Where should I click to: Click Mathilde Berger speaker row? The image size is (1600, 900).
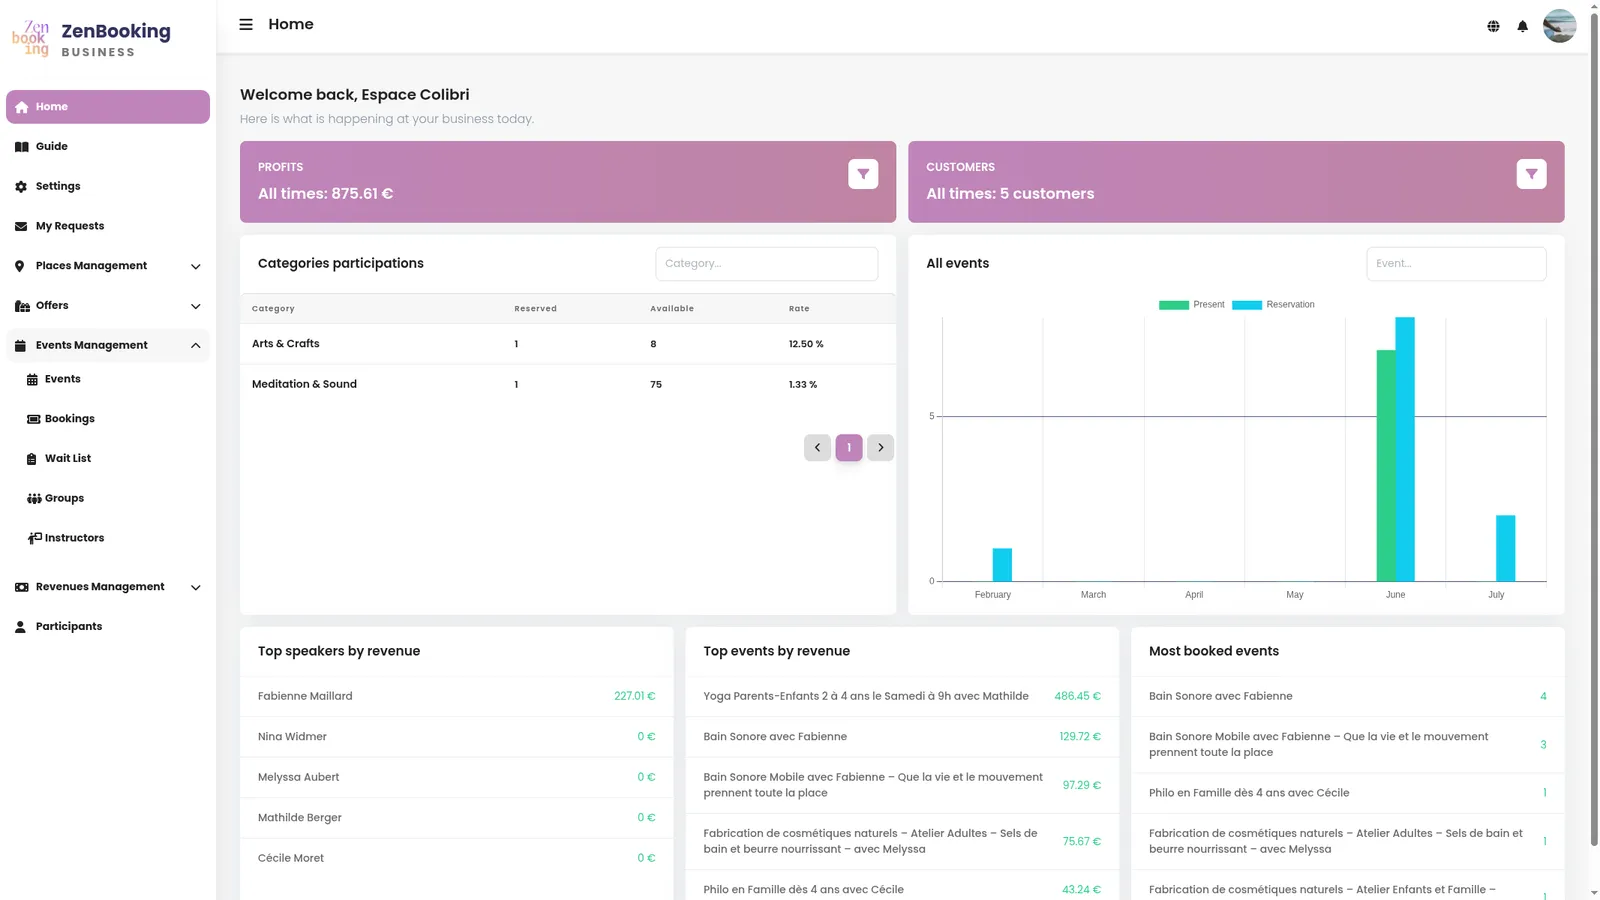(x=457, y=818)
